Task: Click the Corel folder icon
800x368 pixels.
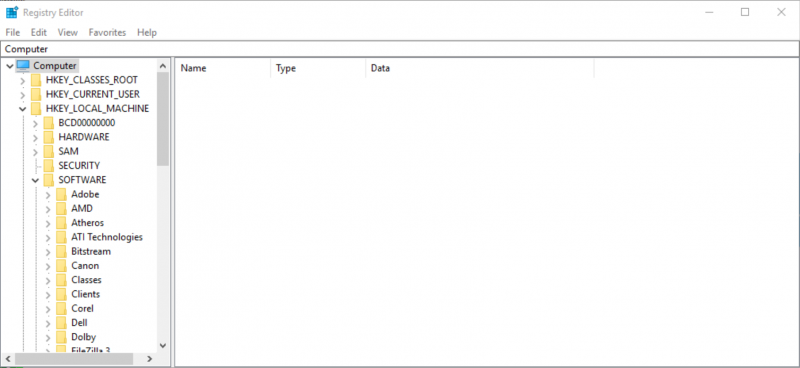Action: click(x=61, y=309)
